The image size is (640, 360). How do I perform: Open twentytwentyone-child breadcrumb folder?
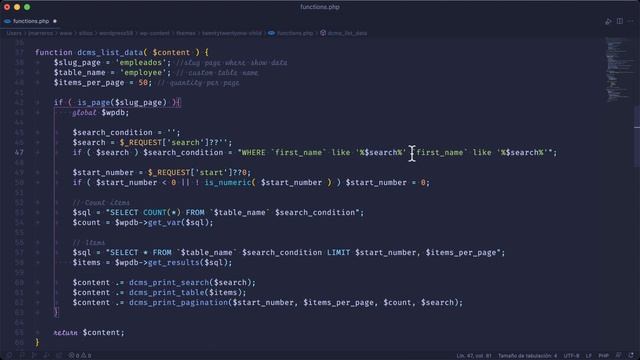click(232, 33)
